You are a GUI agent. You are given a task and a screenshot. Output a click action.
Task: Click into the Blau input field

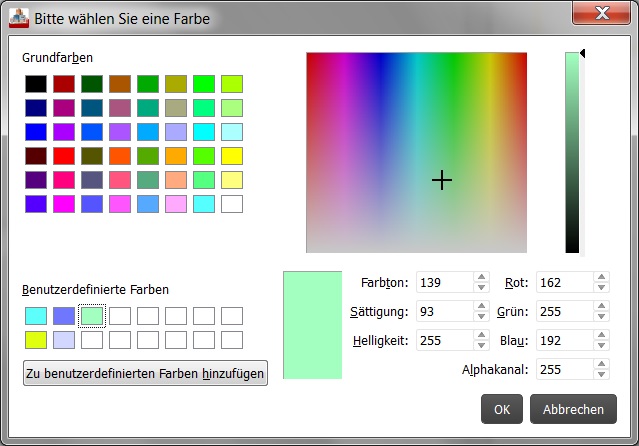tap(563, 340)
